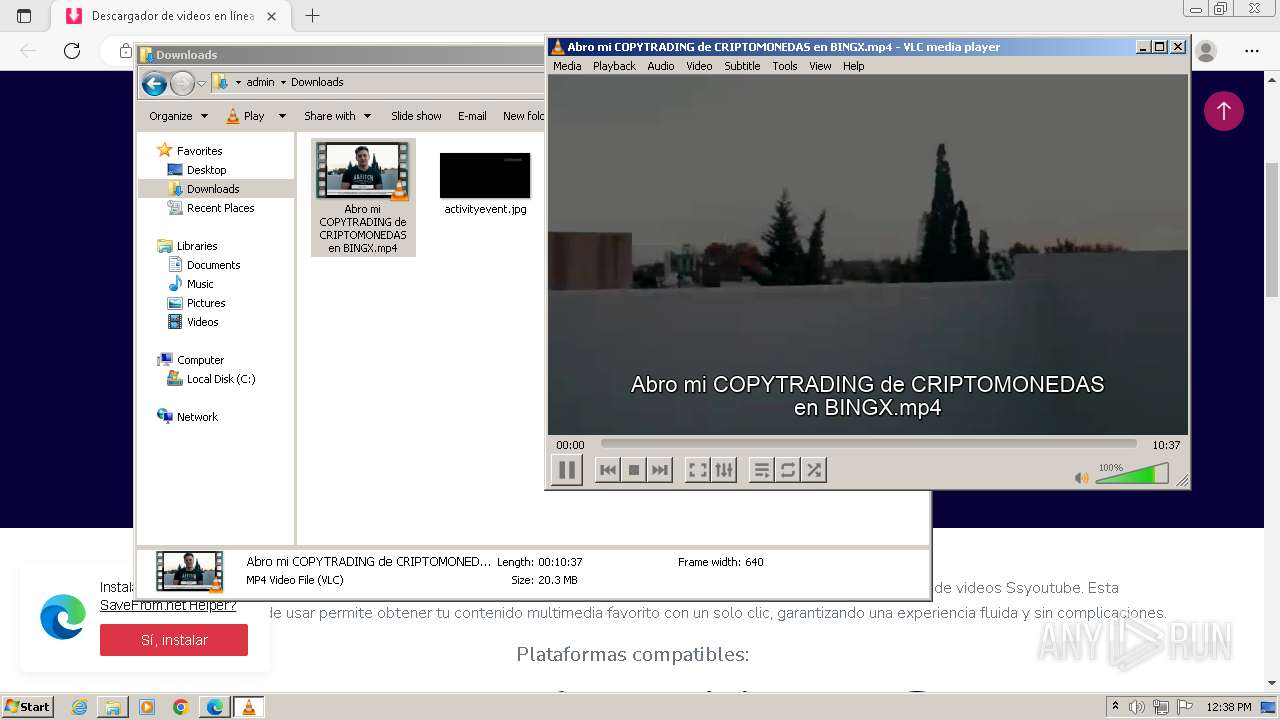Stop playback in VLC
1280x720 pixels.
pos(633,470)
